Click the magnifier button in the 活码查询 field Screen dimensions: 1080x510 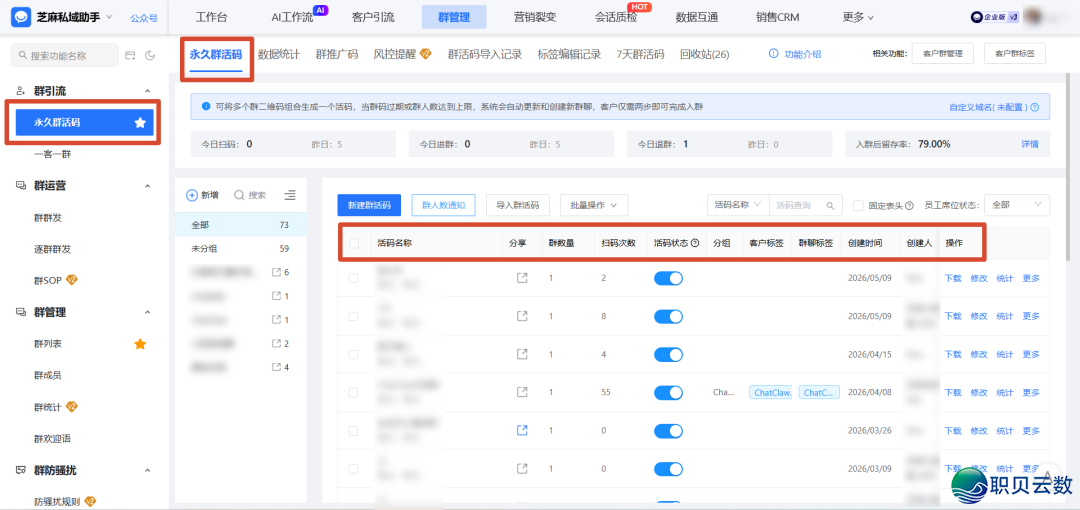(x=831, y=205)
